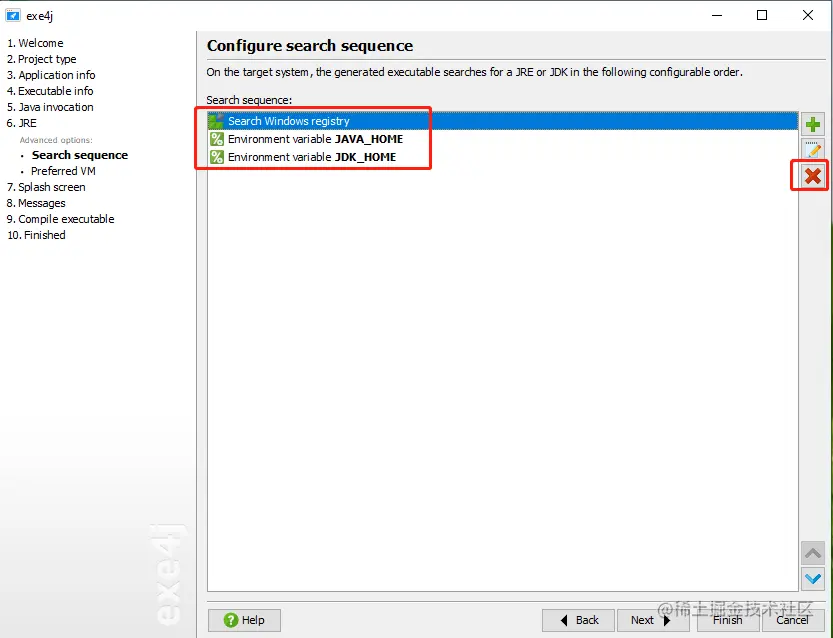The height and width of the screenshot is (638, 833).
Task: Select Search Windows registry entry
Action: (x=503, y=121)
